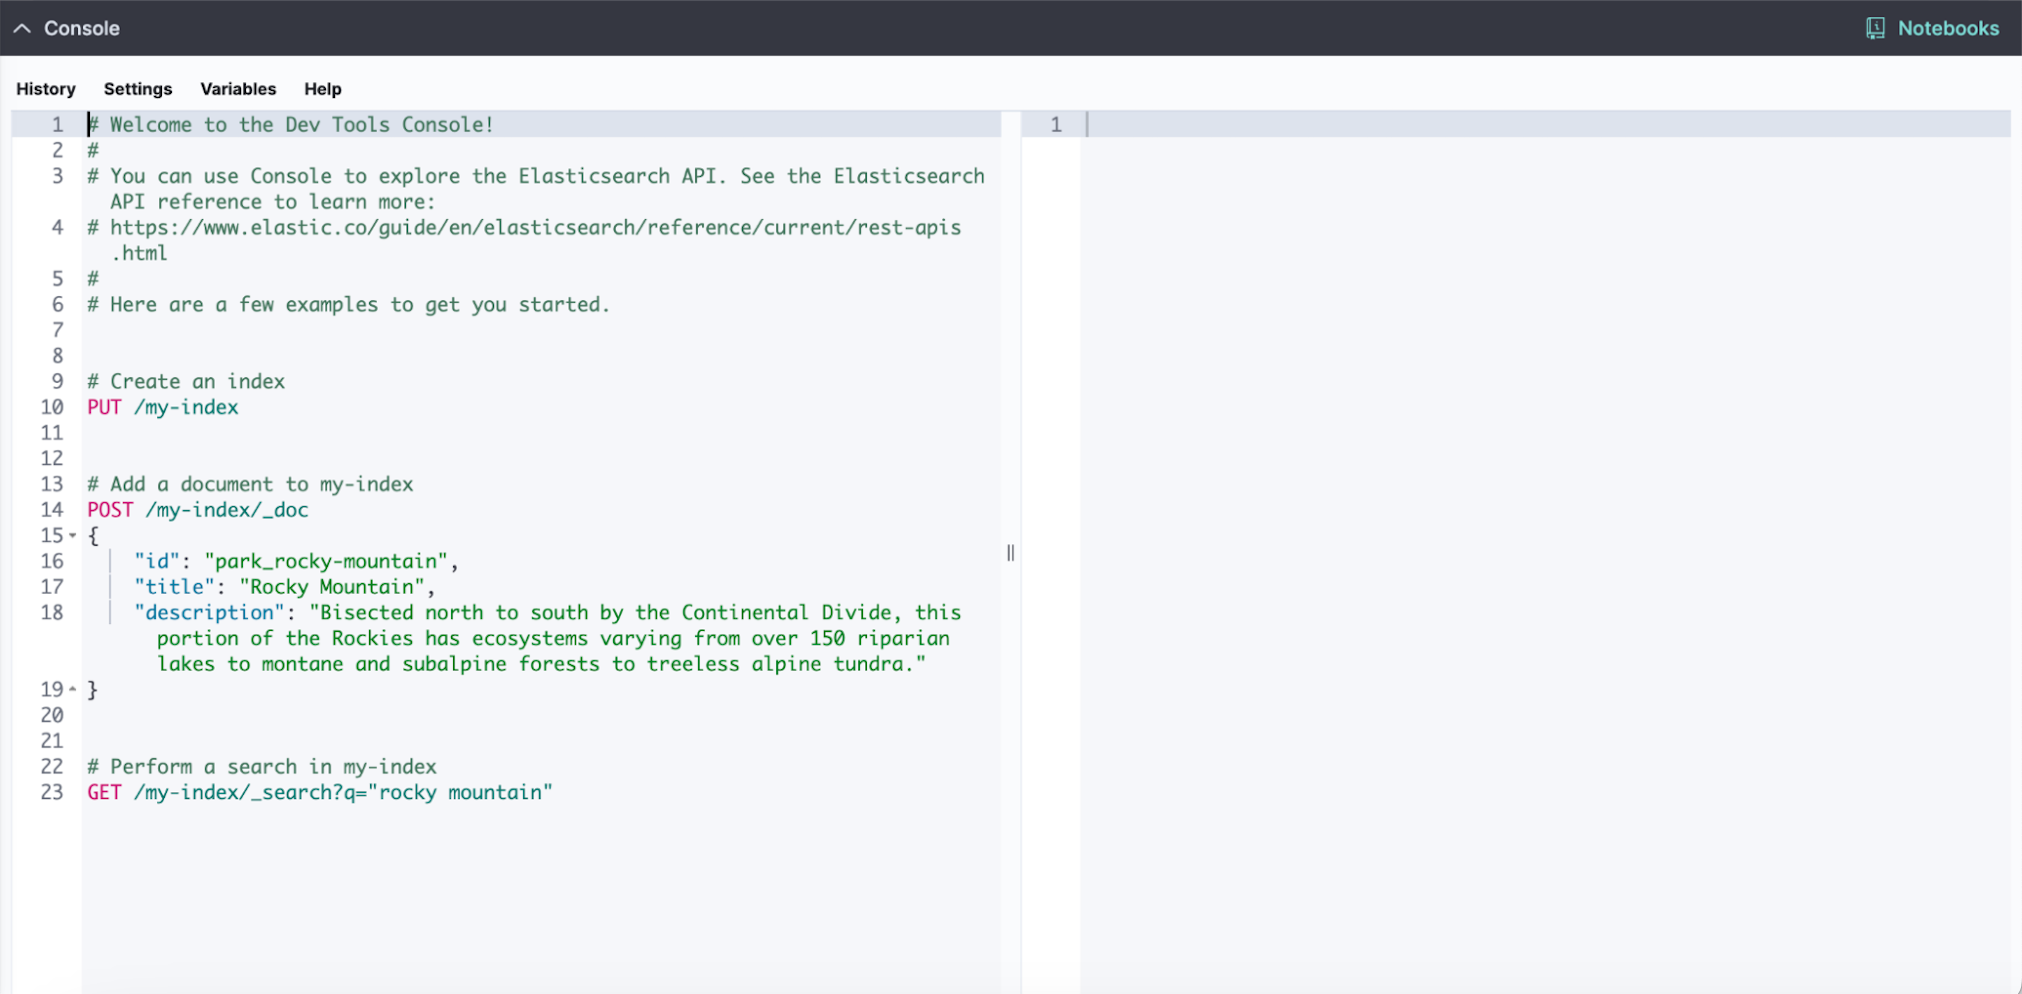
Task: Open the Notebooks icon
Action: click(1875, 28)
